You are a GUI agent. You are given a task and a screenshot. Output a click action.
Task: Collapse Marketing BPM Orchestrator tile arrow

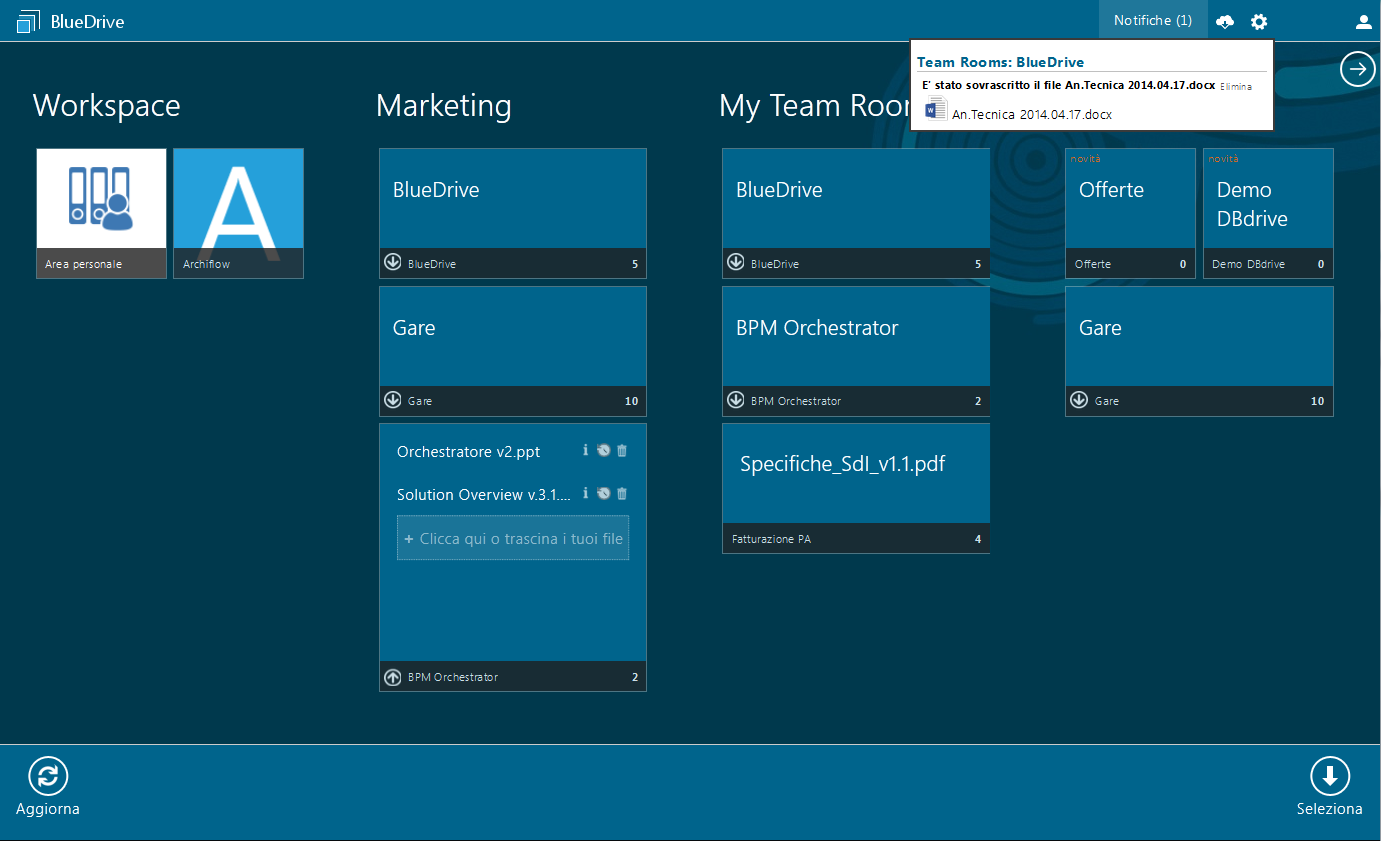[x=393, y=677]
